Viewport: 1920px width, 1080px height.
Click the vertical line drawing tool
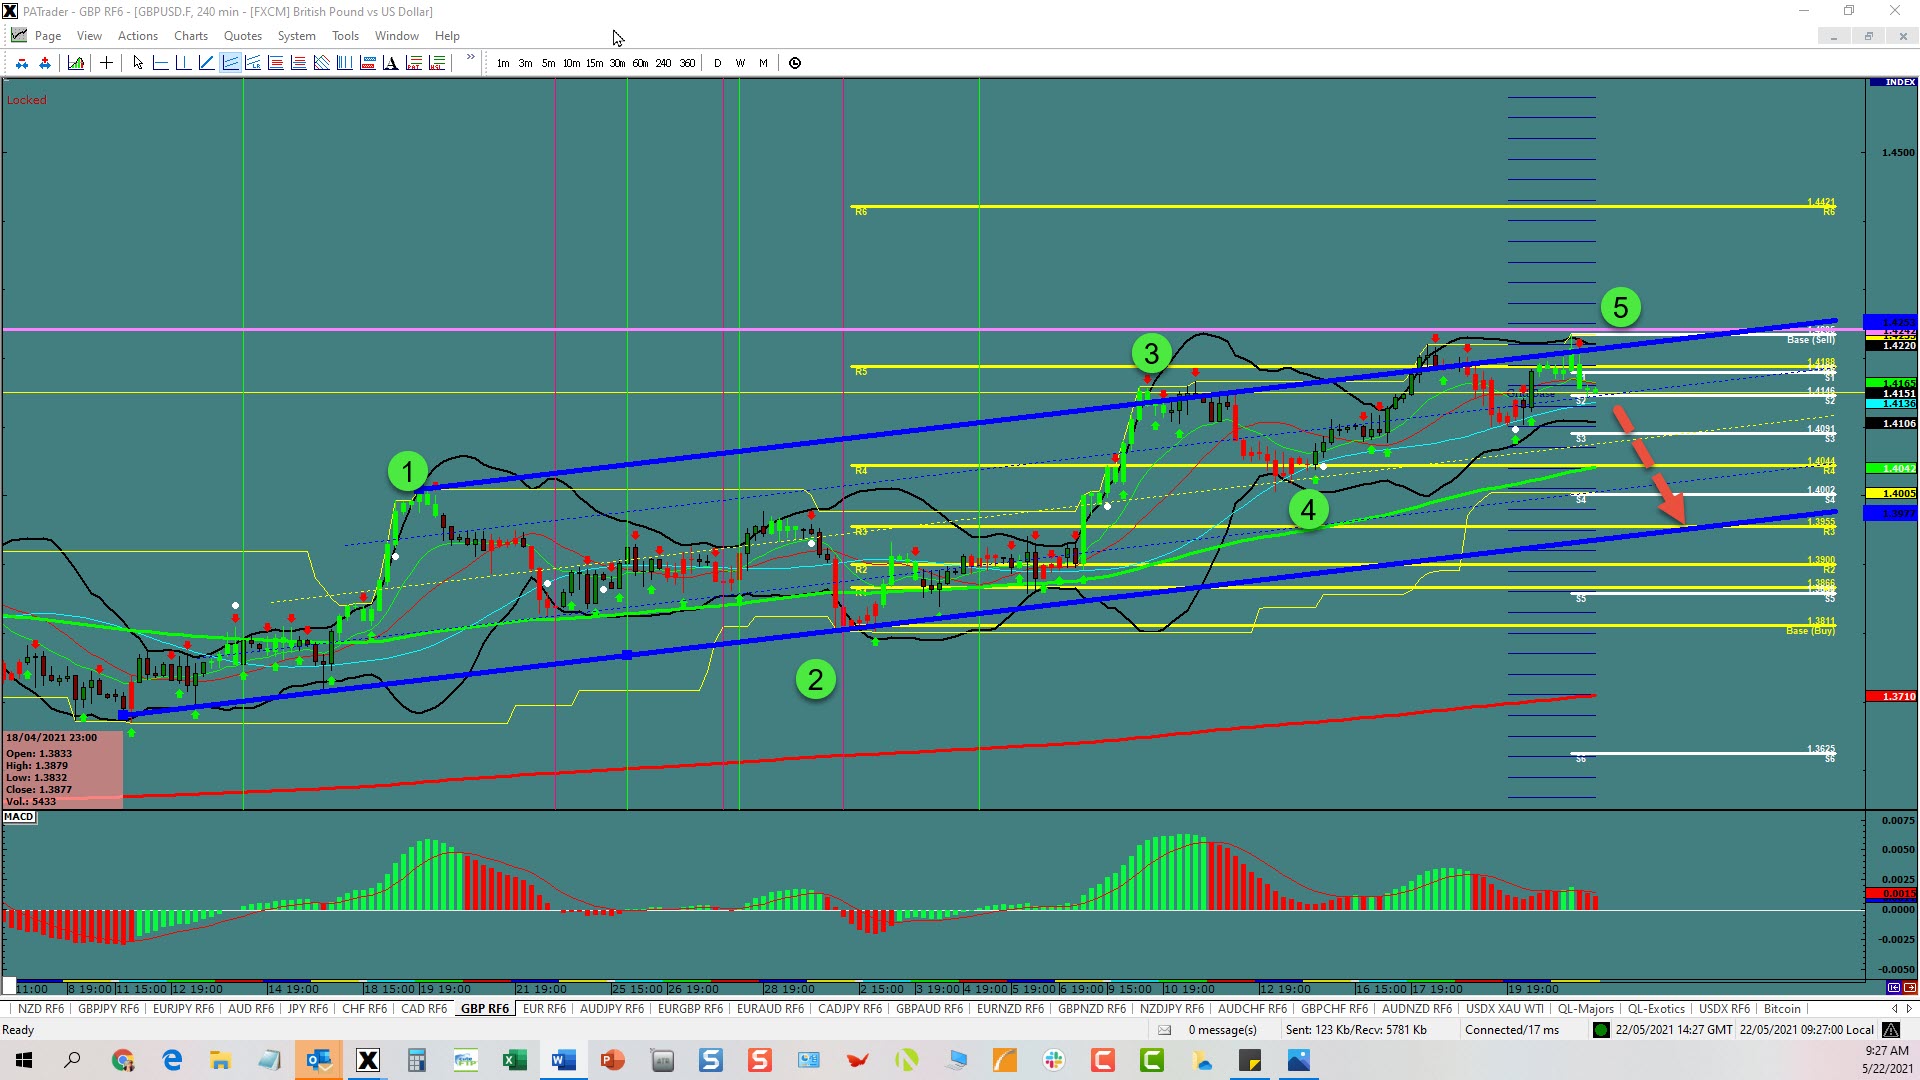(x=183, y=63)
